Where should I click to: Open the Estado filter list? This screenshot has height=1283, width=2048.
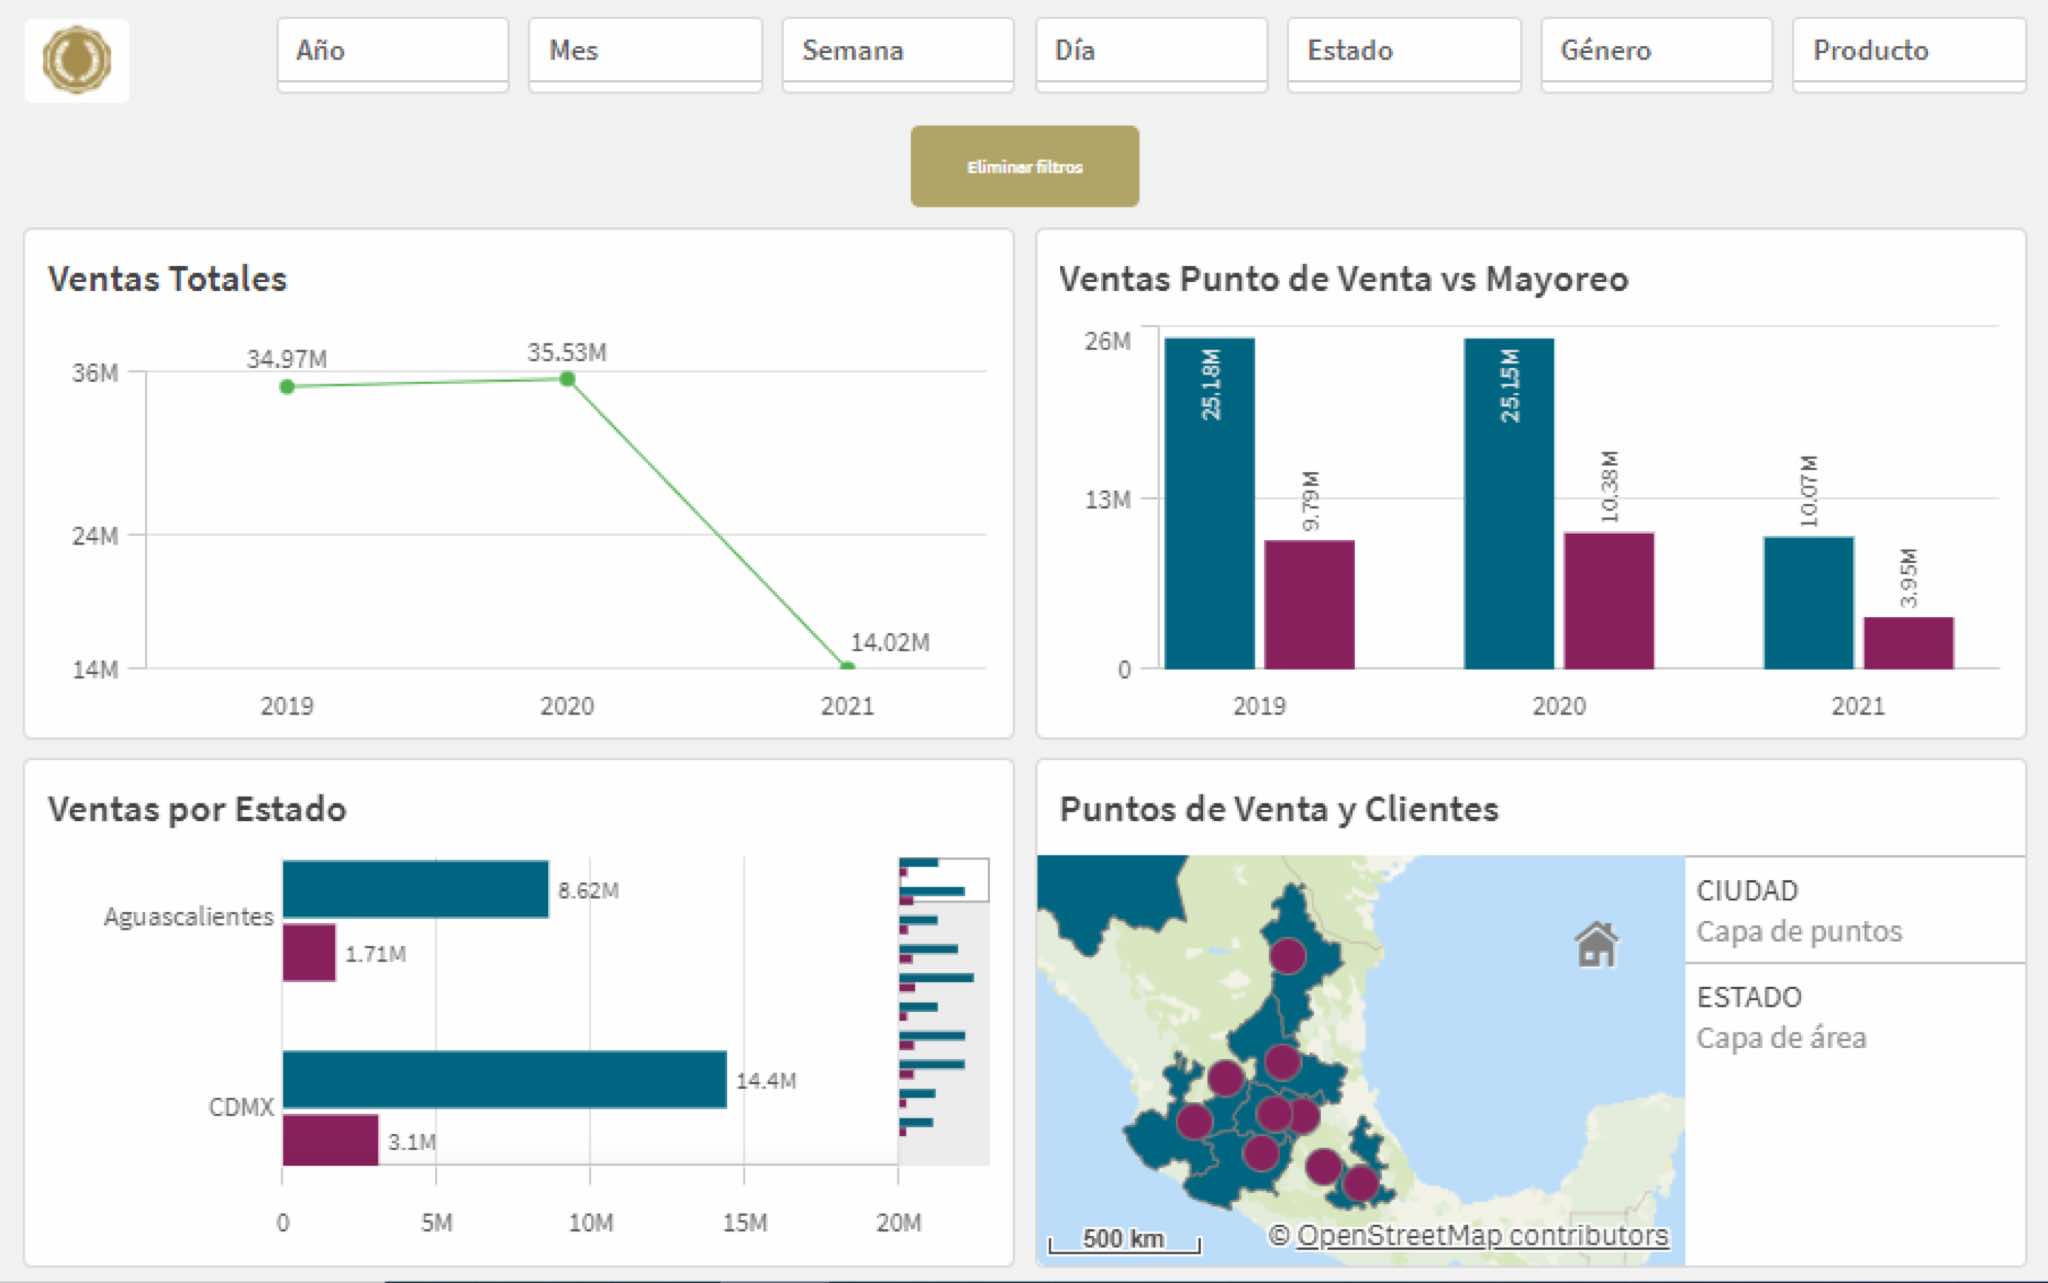click(1403, 51)
